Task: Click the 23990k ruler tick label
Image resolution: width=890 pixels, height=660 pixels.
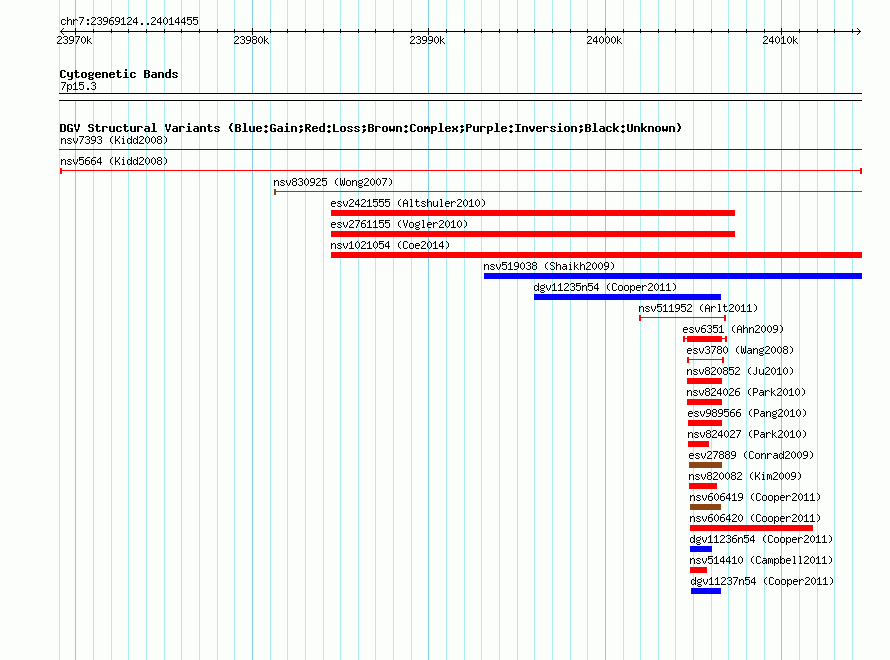Action: pyautogui.click(x=427, y=40)
